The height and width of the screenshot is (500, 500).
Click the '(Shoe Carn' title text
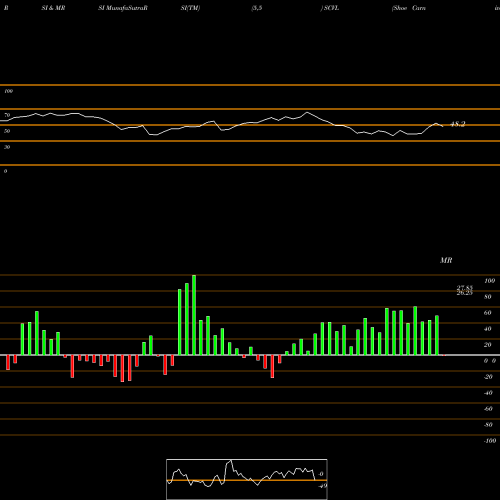(x=409, y=8)
